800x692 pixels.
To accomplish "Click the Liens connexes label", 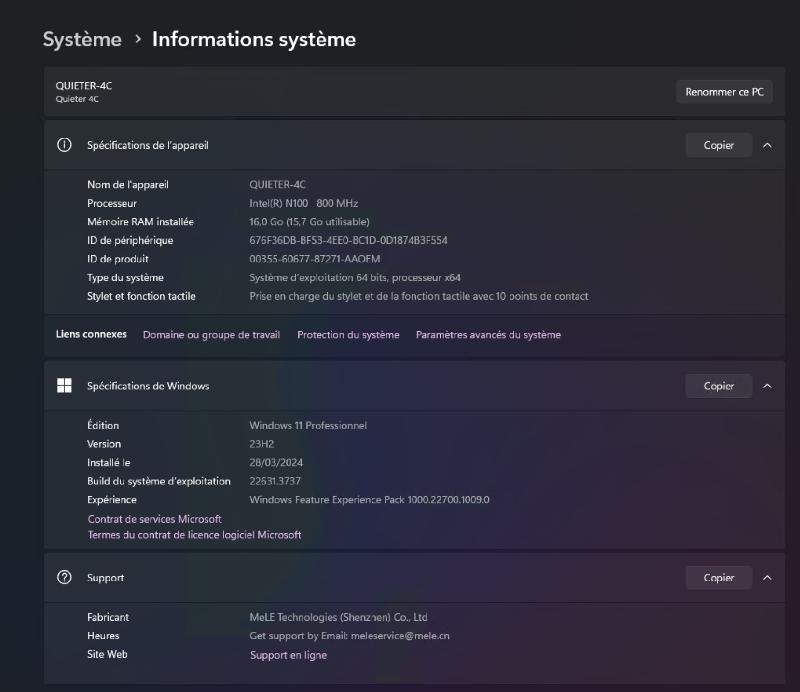I will [91, 334].
